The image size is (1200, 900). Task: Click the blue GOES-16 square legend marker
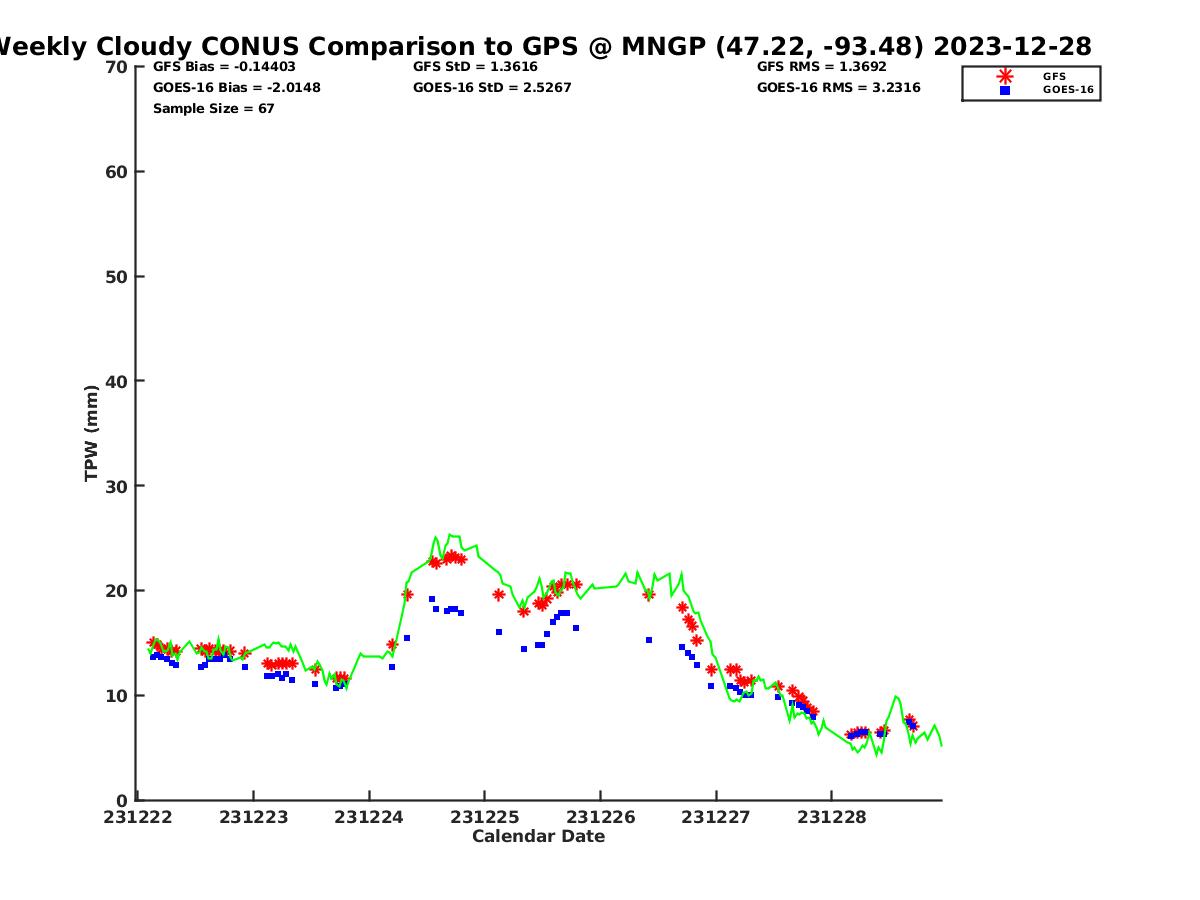point(1005,90)
